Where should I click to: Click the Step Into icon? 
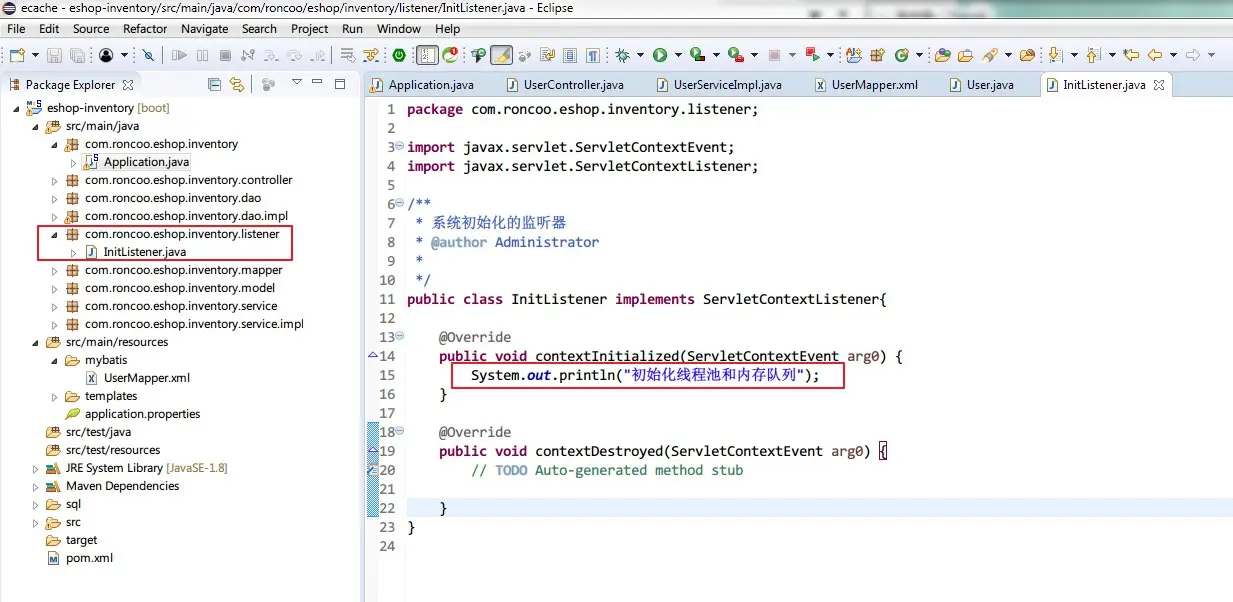271,55
